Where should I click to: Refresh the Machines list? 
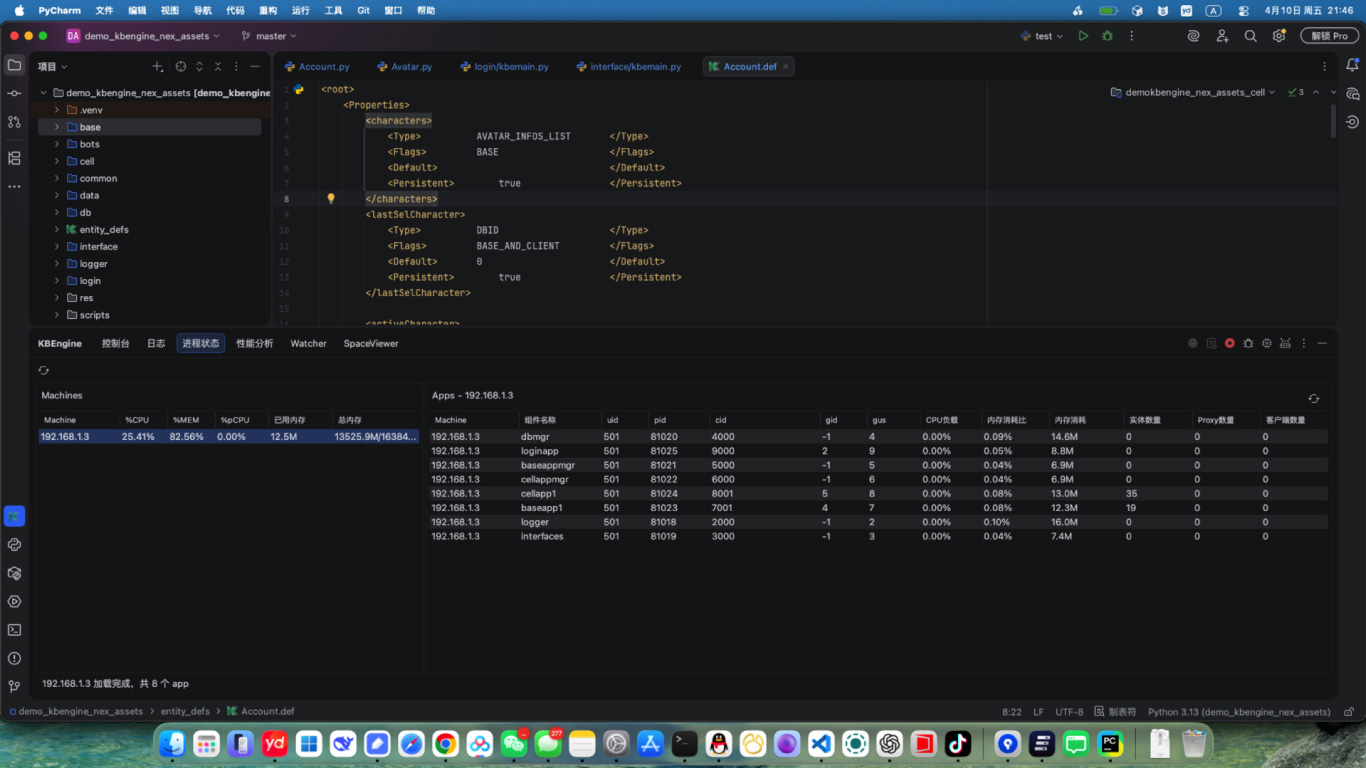point(43,370)
